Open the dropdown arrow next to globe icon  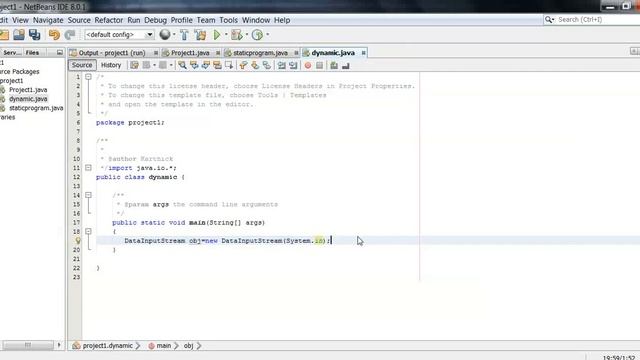pos(174,35)
